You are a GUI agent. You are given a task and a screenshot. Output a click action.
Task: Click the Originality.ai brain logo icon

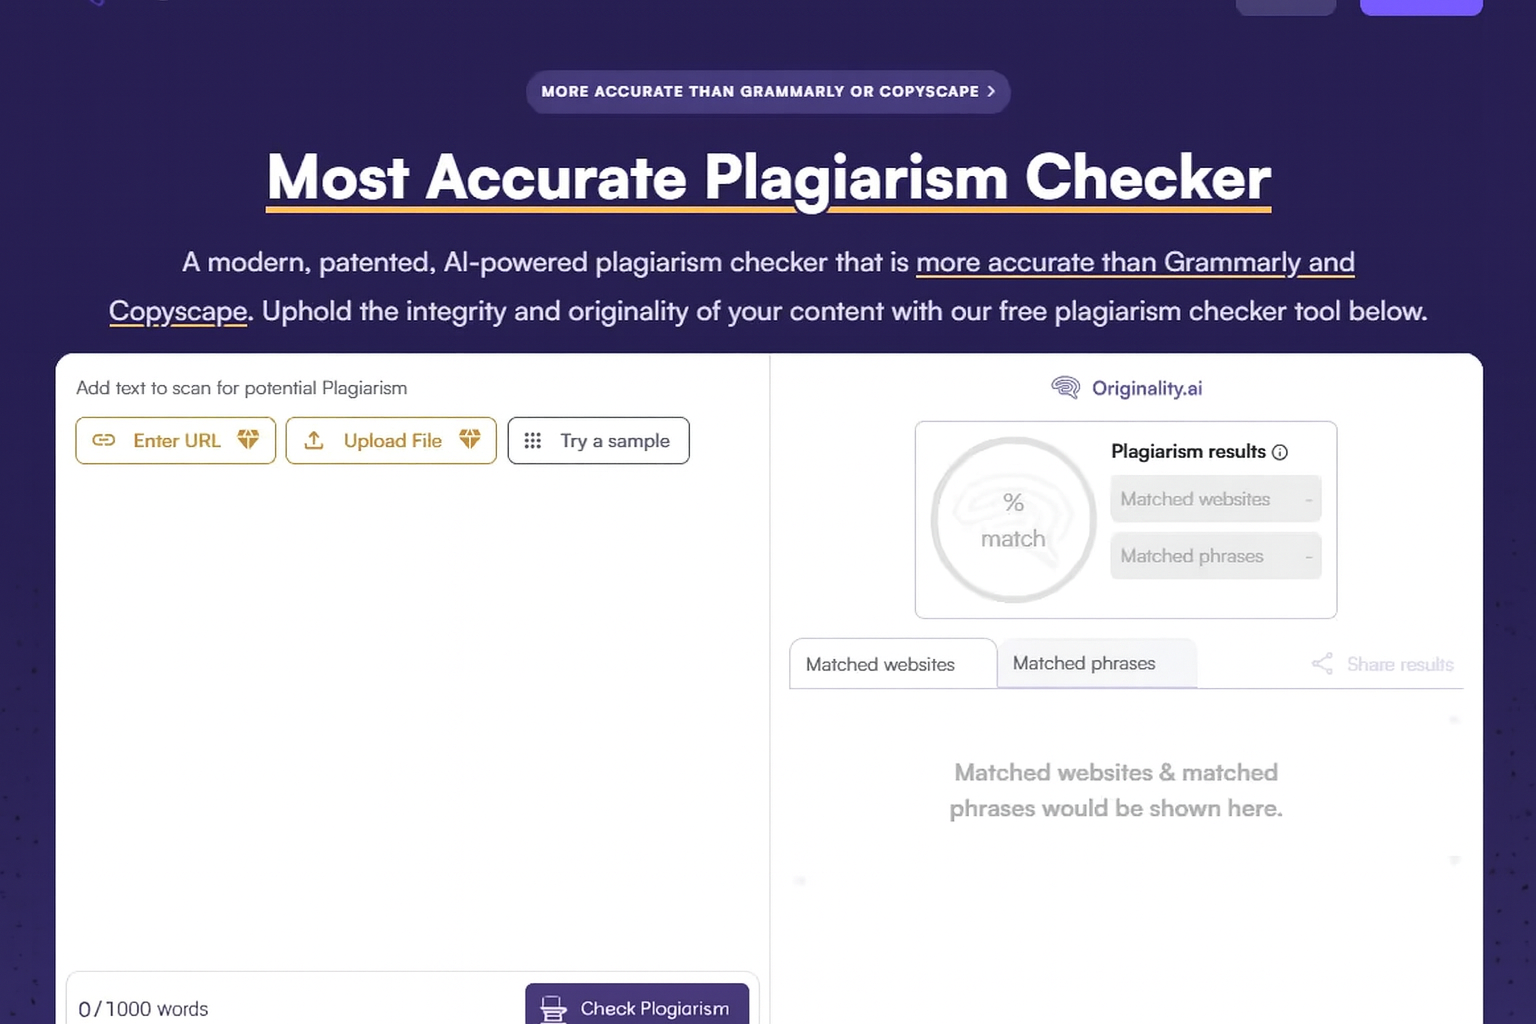point(1066,388)
